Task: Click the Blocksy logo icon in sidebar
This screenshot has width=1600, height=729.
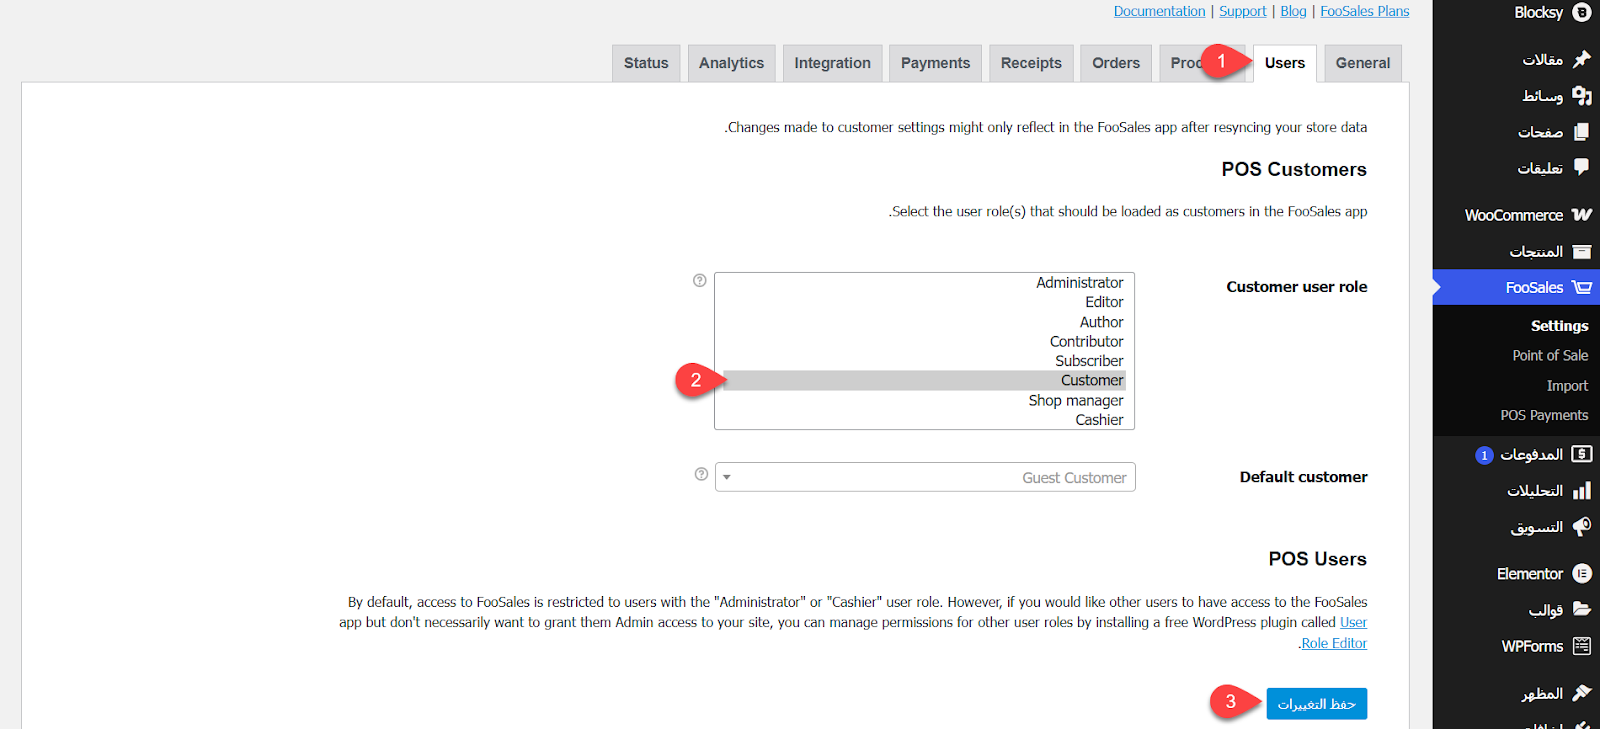Action: point(1582,12)
